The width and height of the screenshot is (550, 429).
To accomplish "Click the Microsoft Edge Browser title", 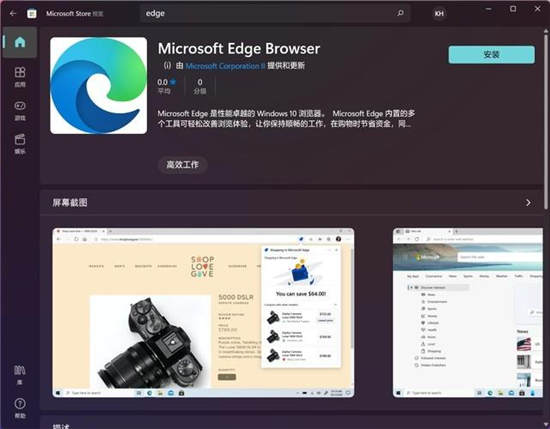I will tap(239, 48).
